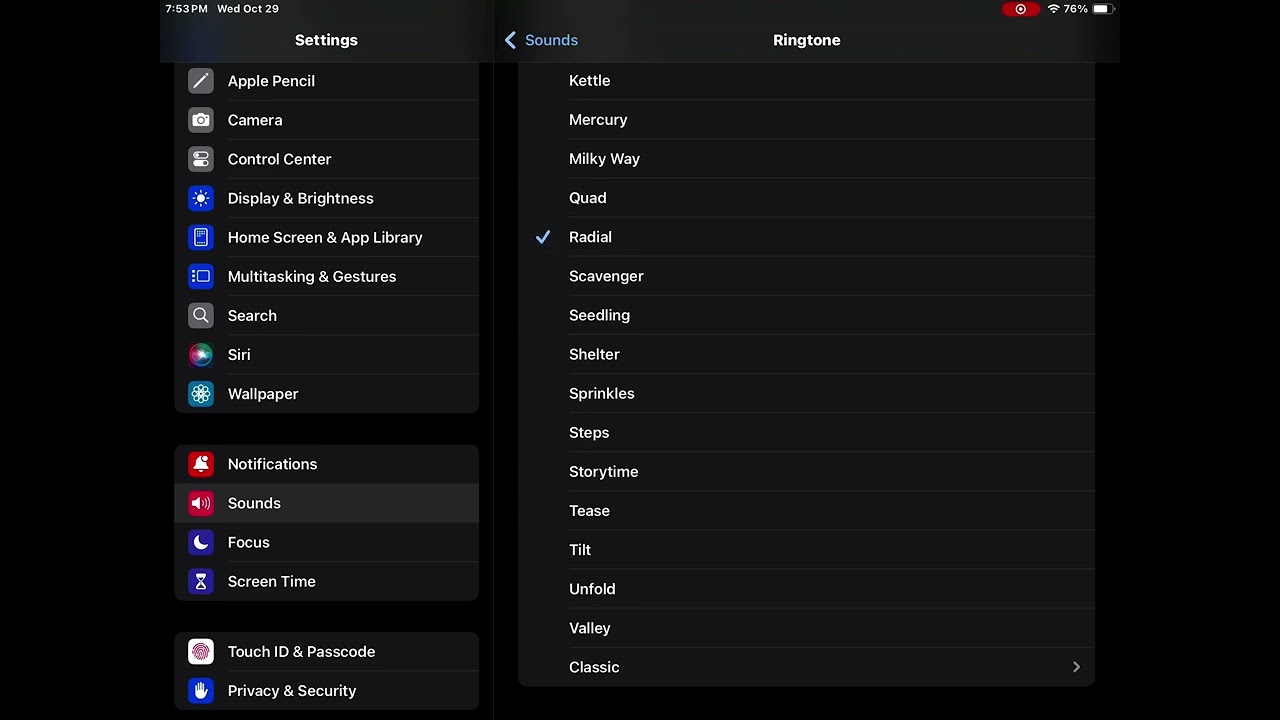This screenshot has height=720, width=1280.
Task: Open Focus settings label
Action: (249, 542)
